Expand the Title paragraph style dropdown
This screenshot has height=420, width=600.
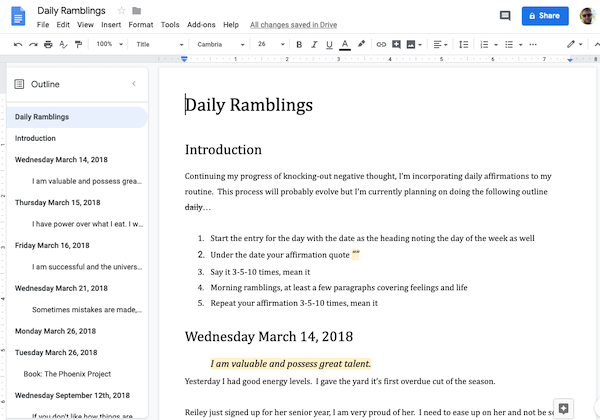158,44
